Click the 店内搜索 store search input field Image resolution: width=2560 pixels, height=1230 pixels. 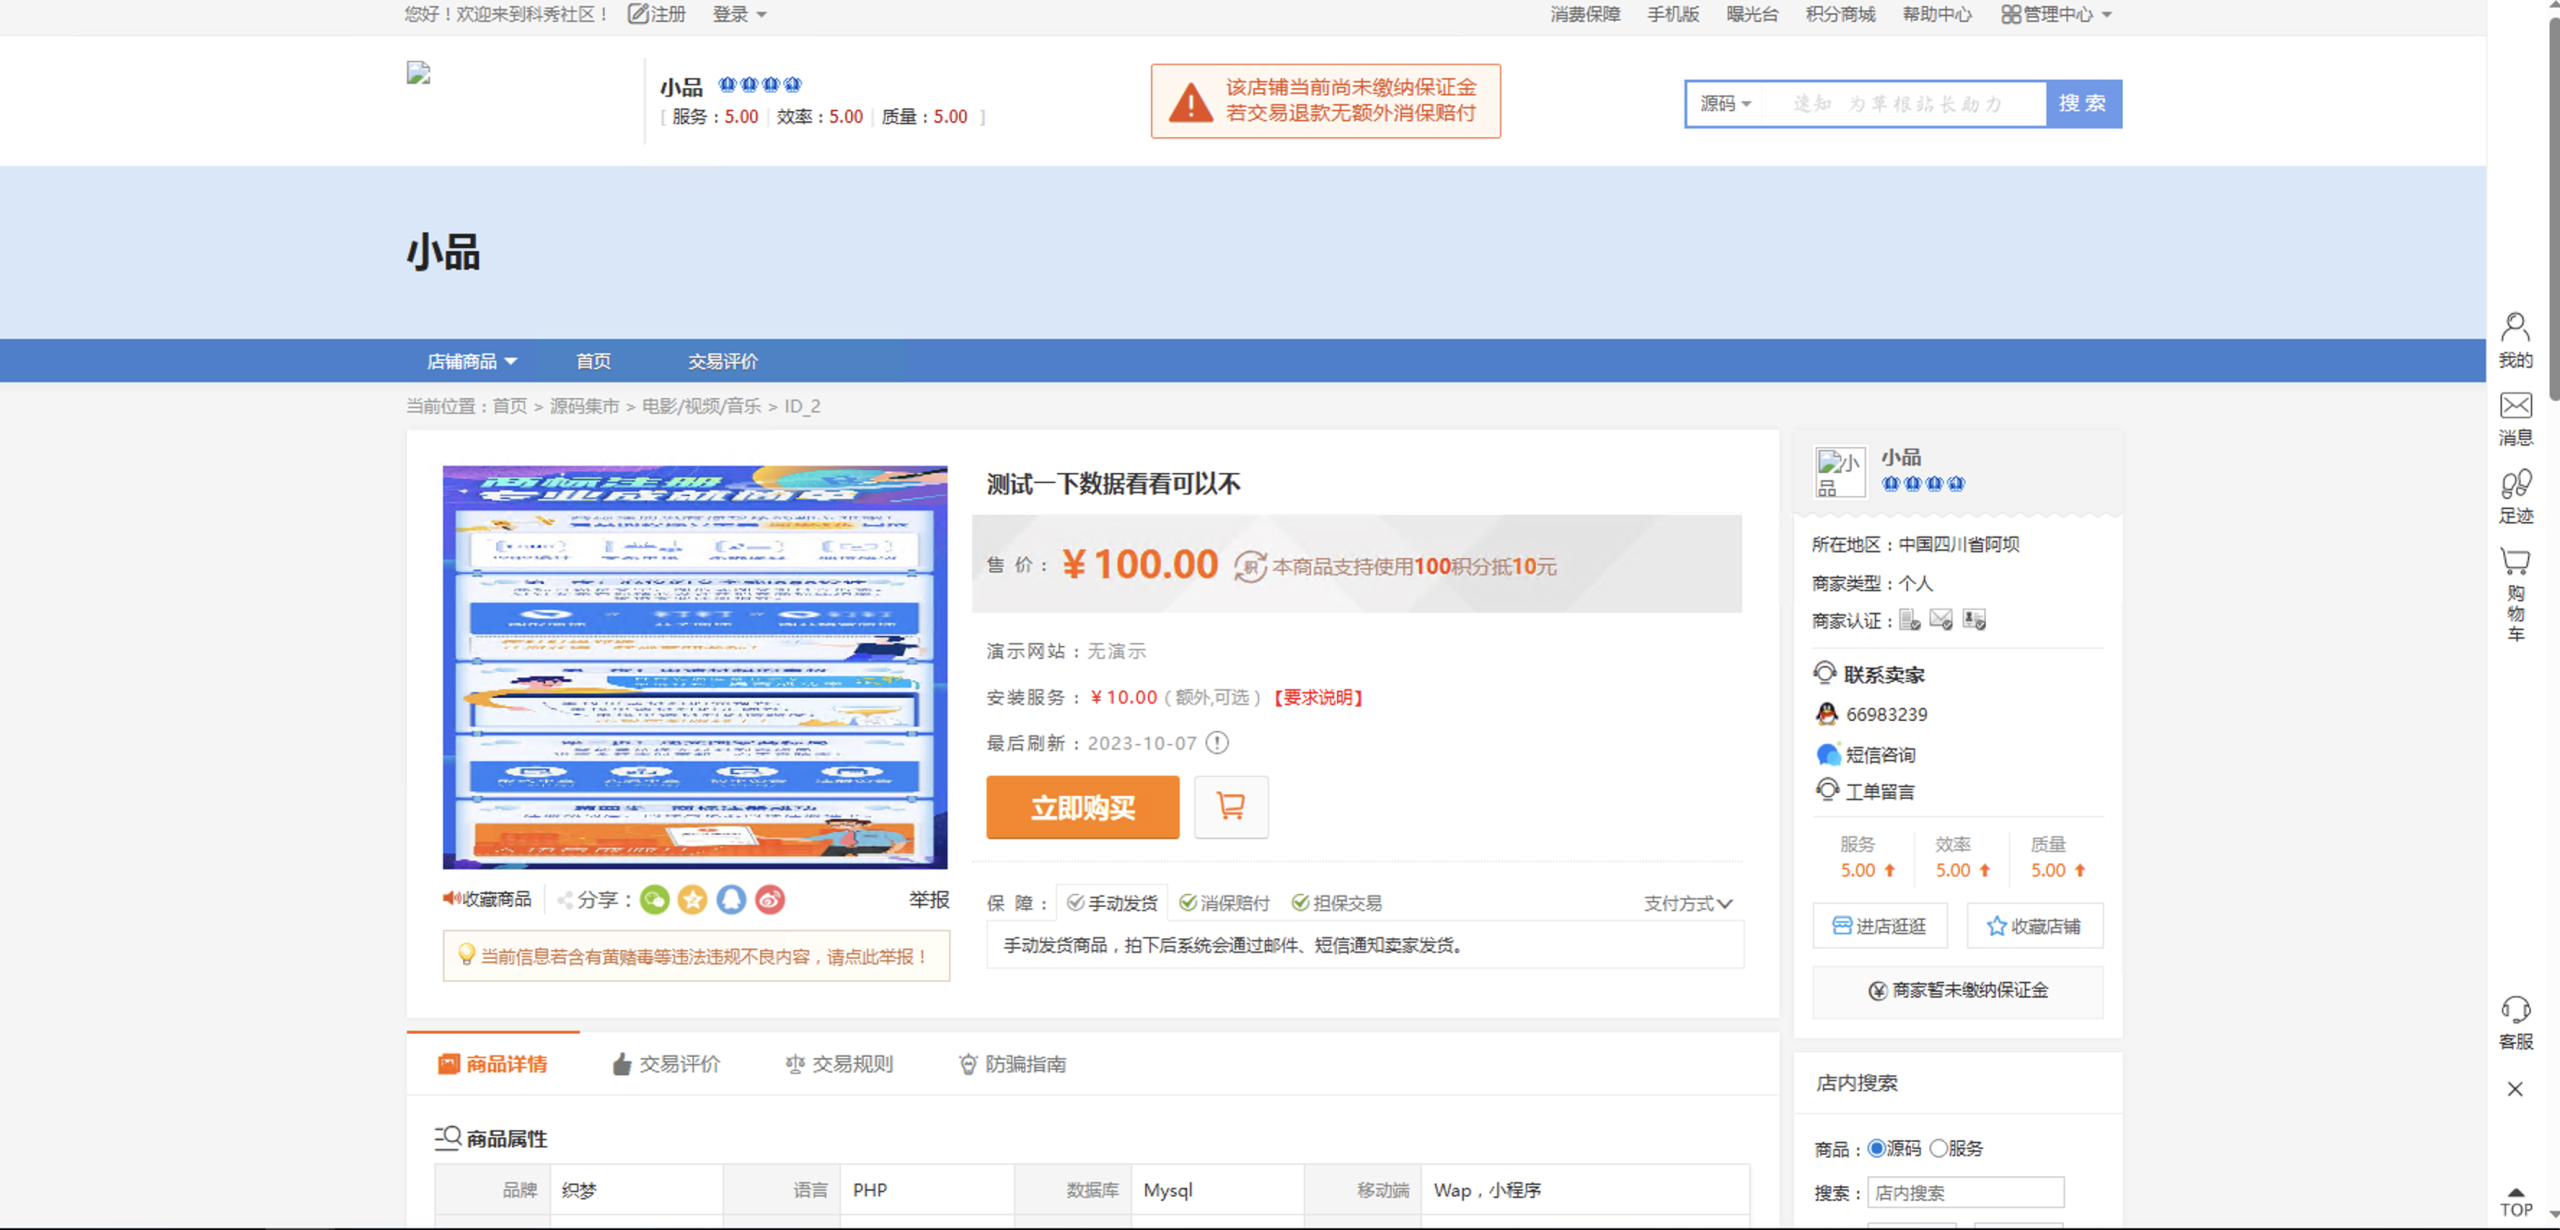(x=1965, y=1192)
